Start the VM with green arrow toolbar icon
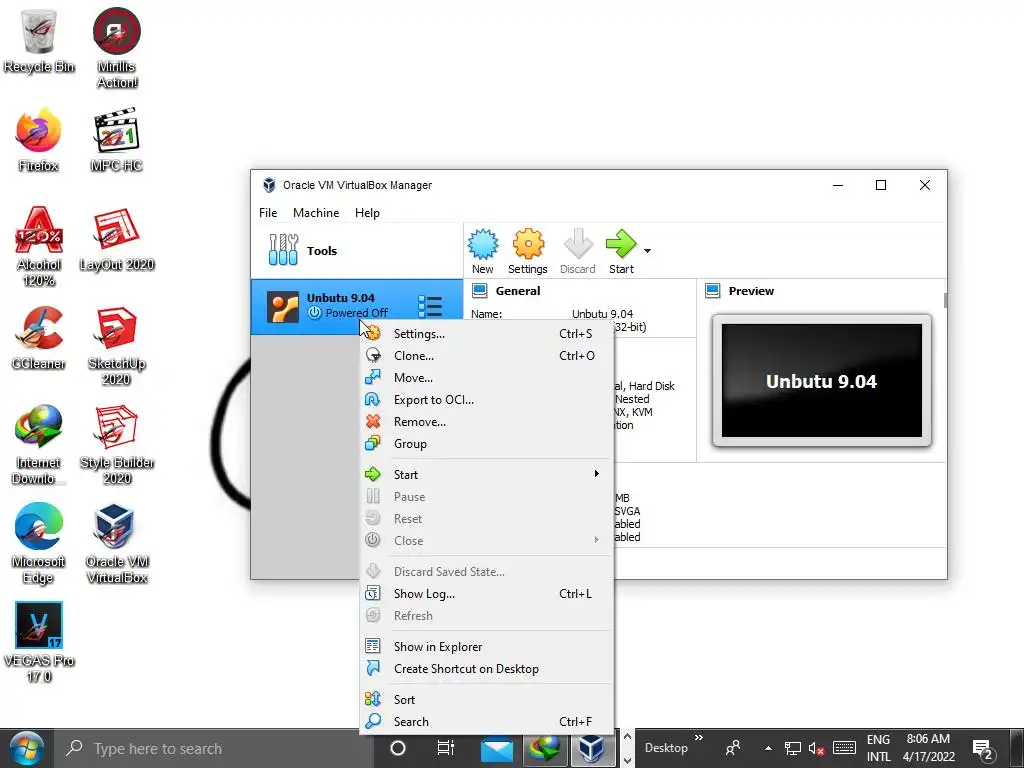This screenshot has height=768, width=1024. [x=621, y=251]
